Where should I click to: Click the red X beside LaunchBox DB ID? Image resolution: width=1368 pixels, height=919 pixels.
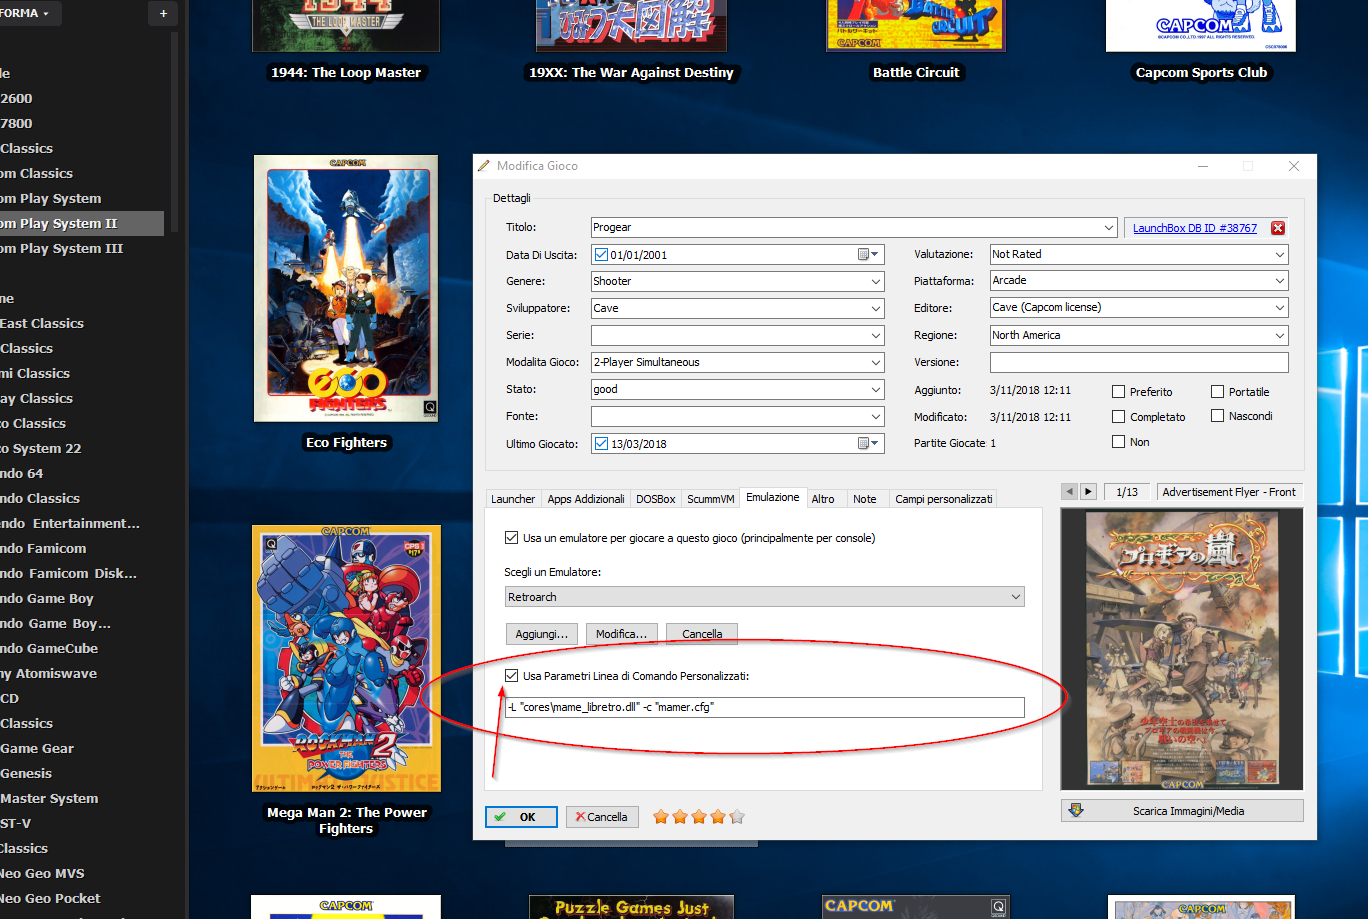1277,228
